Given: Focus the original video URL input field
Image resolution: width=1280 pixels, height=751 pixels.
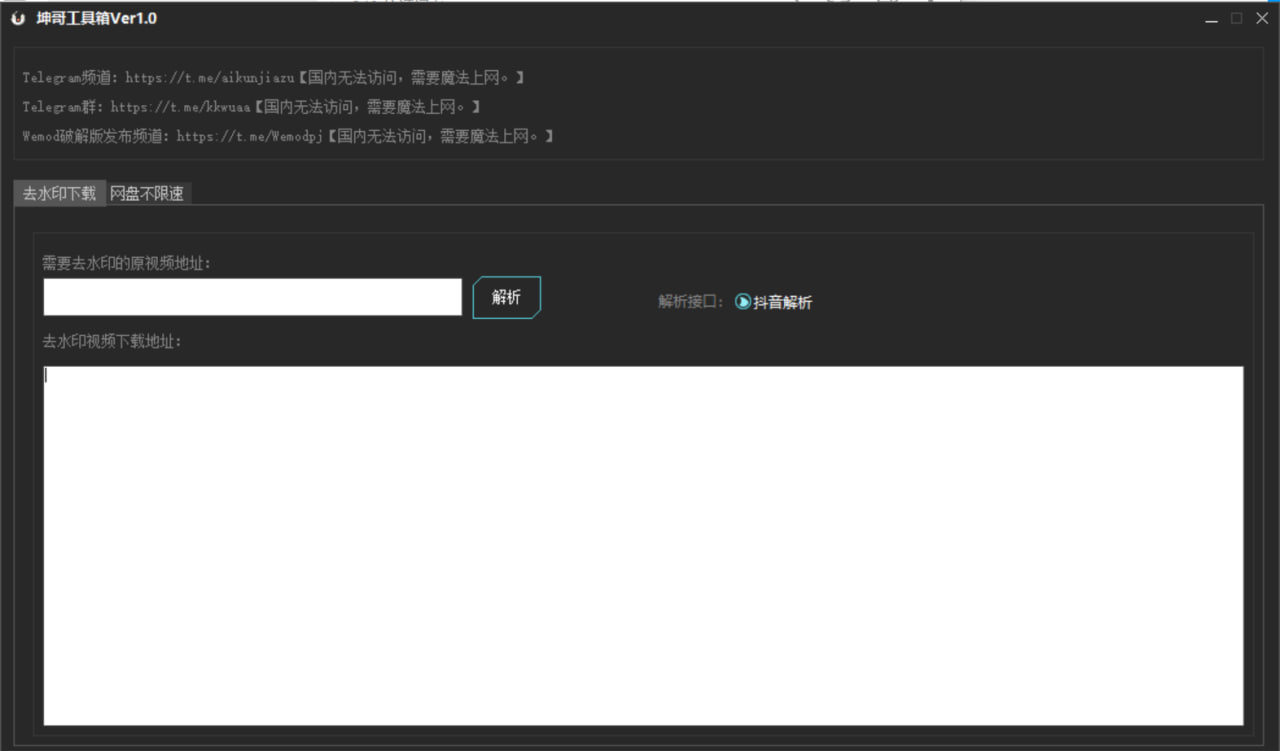Looking at the screenshot, I should (253, 297).
